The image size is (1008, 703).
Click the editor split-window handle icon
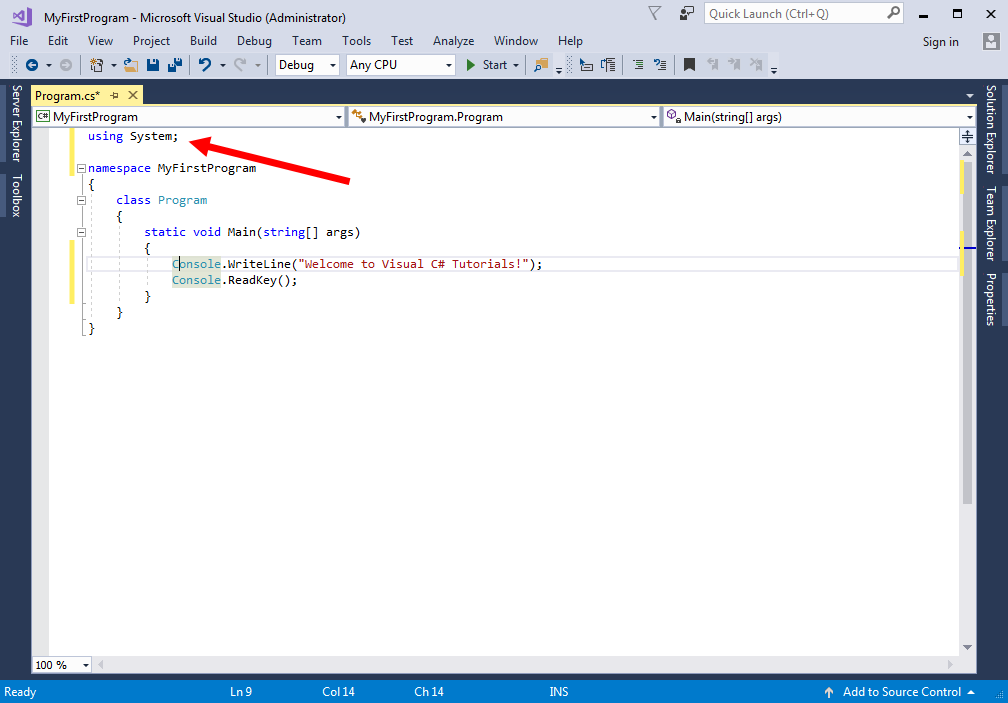point(967,136)
